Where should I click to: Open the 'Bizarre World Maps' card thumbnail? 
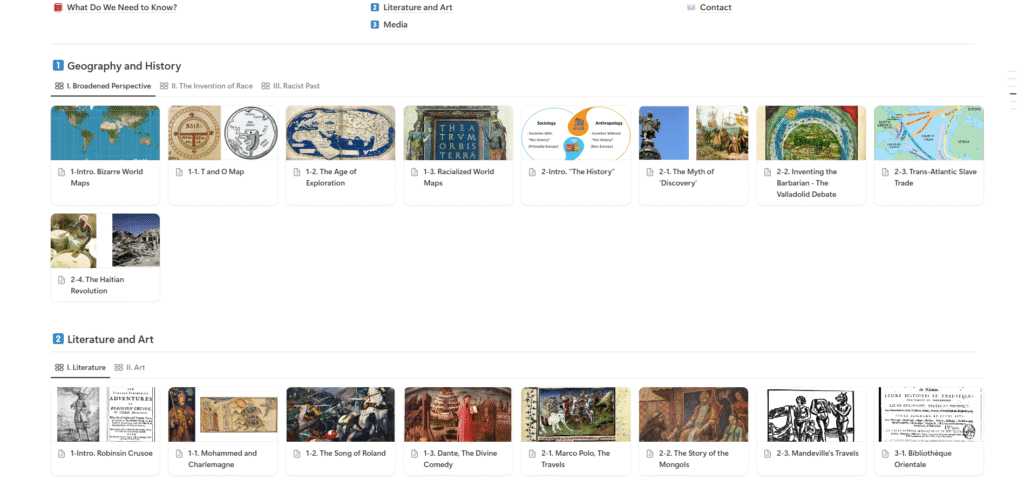click(x=105, y=133)
